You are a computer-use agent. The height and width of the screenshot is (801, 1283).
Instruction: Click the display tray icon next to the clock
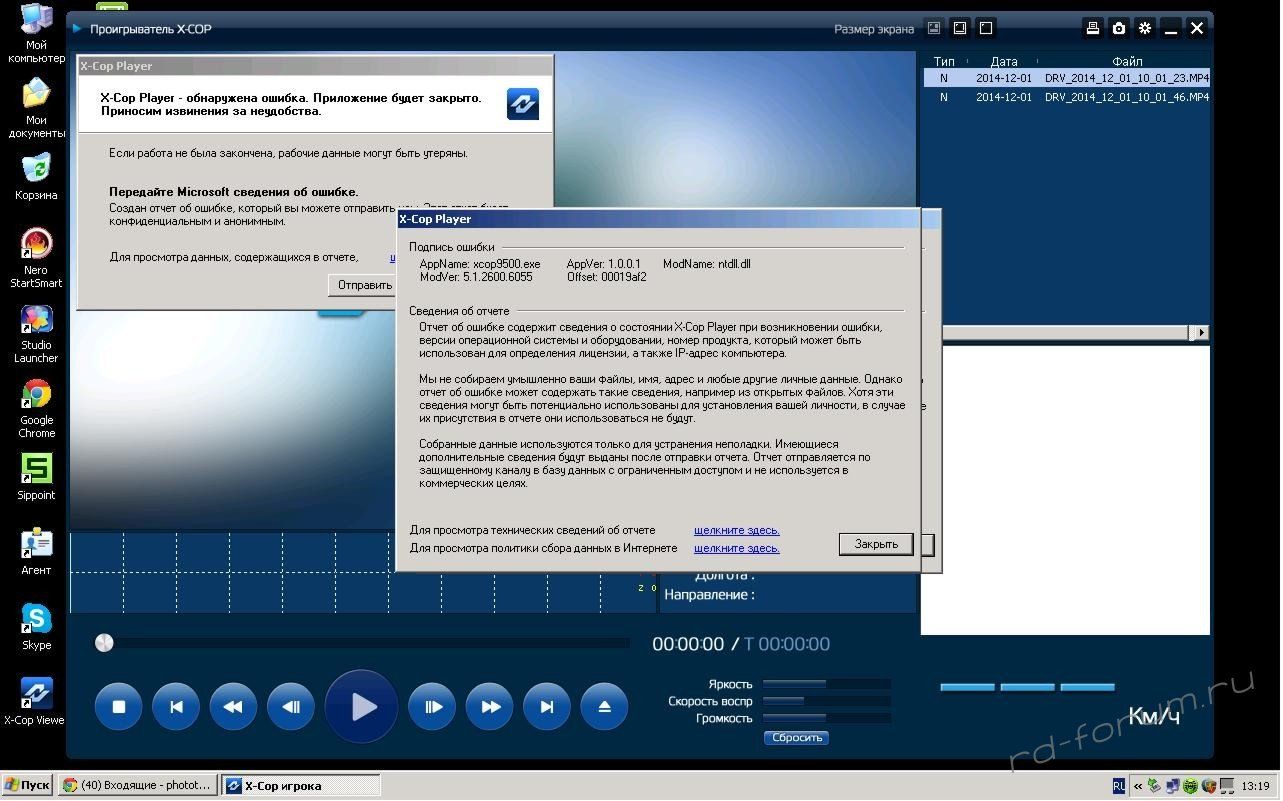[1225, 786]
